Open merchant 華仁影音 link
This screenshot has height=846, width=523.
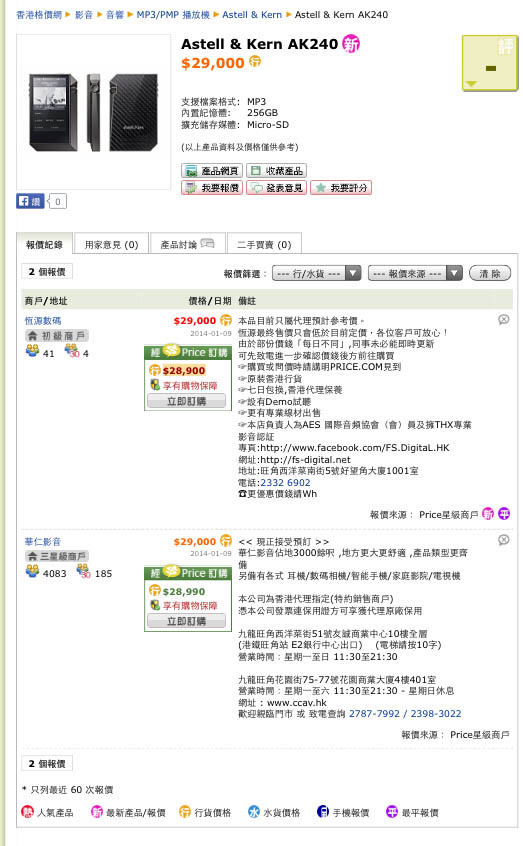(x=43, y=542)
